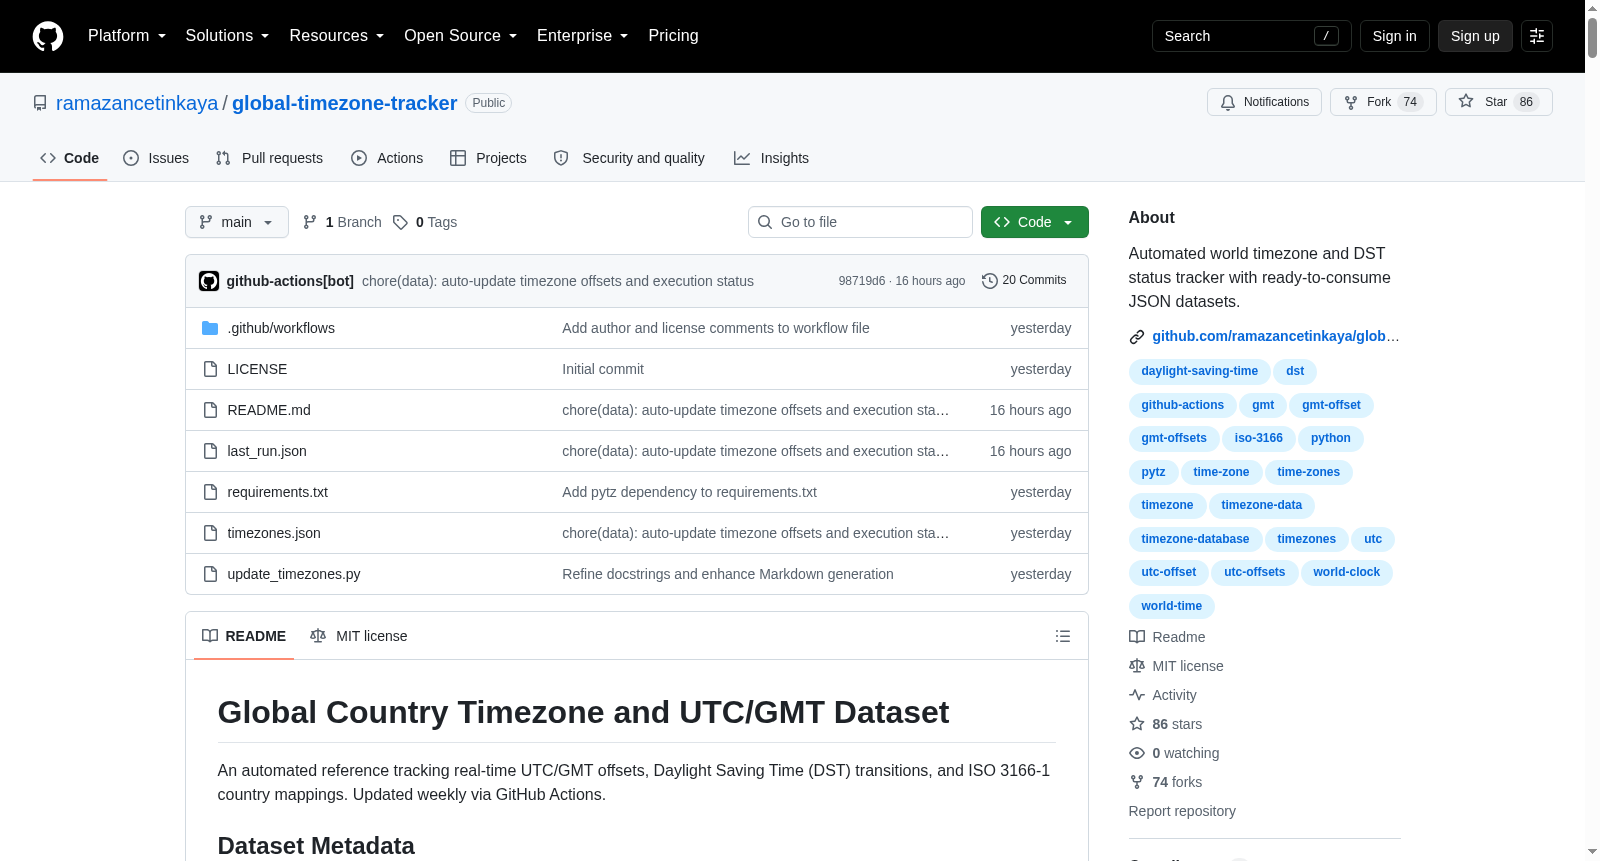Open the Pricing page

pyautogui.click(x=673, y=36)
